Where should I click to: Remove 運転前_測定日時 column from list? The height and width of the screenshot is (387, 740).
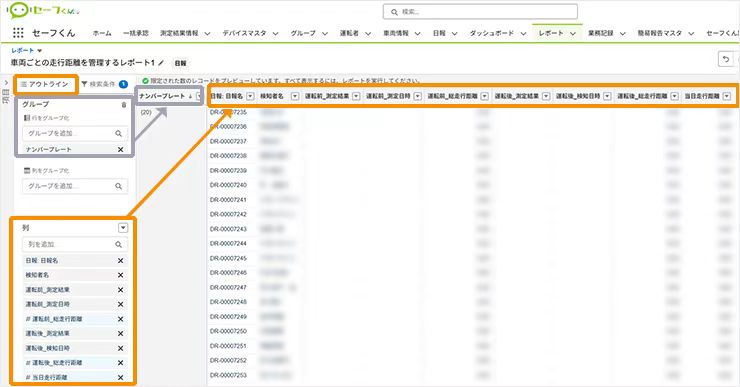(x=120, y=304)
